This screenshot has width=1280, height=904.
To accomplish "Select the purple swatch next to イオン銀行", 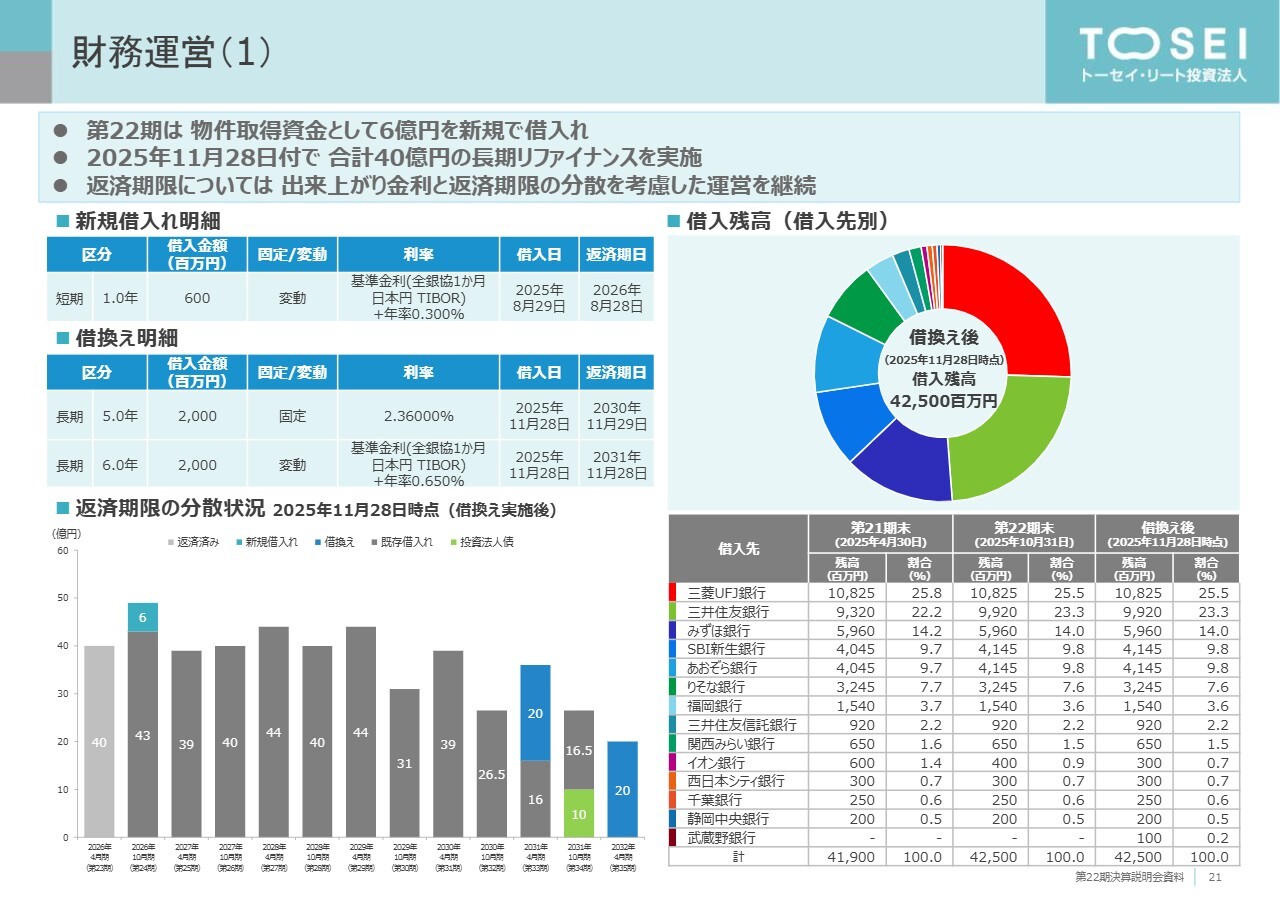I will coord(673,763).
